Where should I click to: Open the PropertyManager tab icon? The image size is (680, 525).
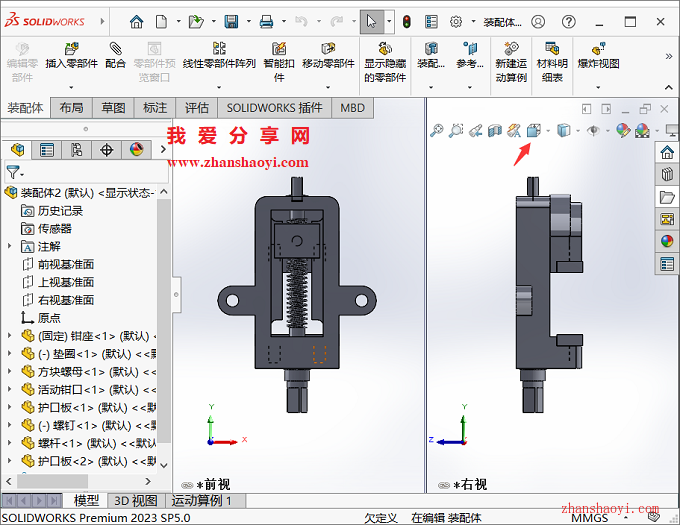pyautogui.click(x=47, y=150)
